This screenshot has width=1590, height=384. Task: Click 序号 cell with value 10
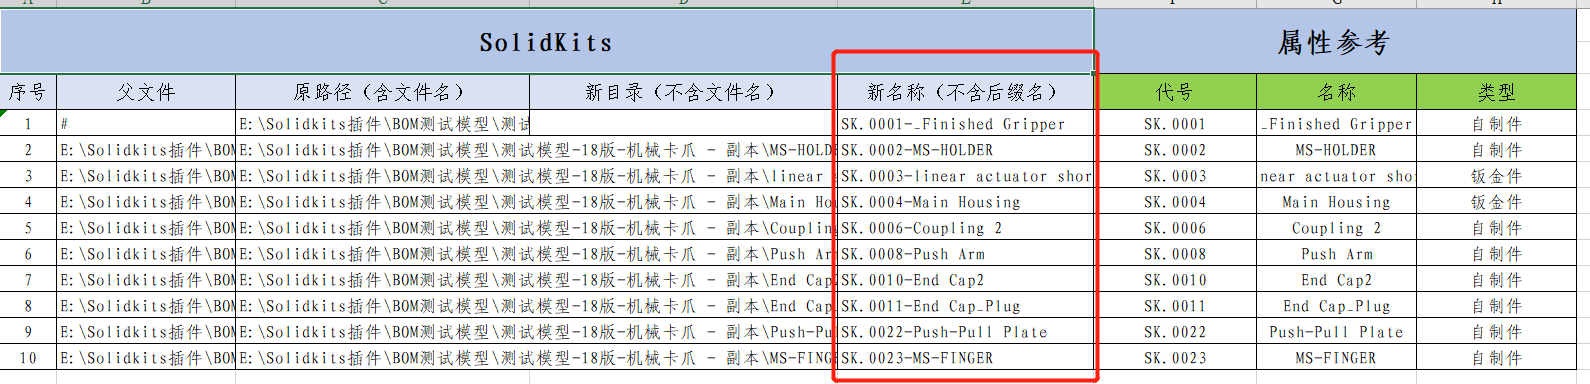(28, 358)
